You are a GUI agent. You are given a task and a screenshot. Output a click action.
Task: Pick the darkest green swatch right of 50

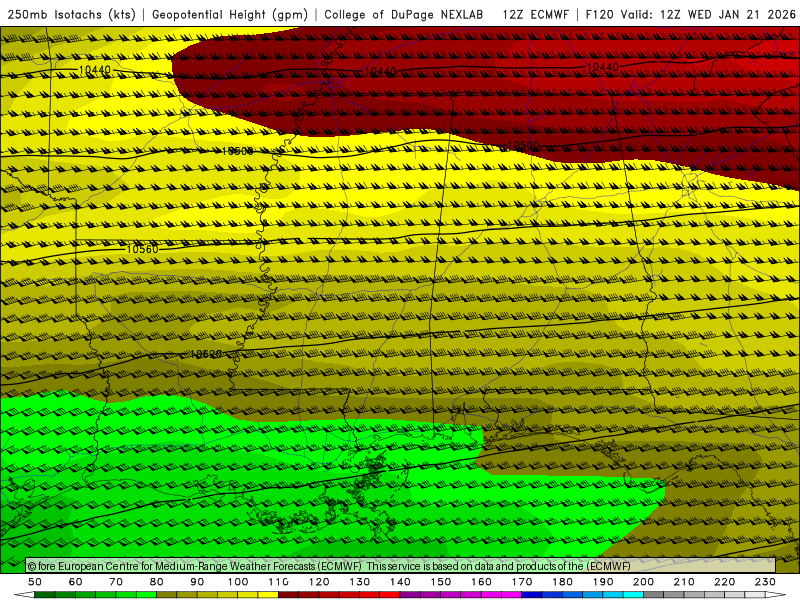tap(45, 594)
